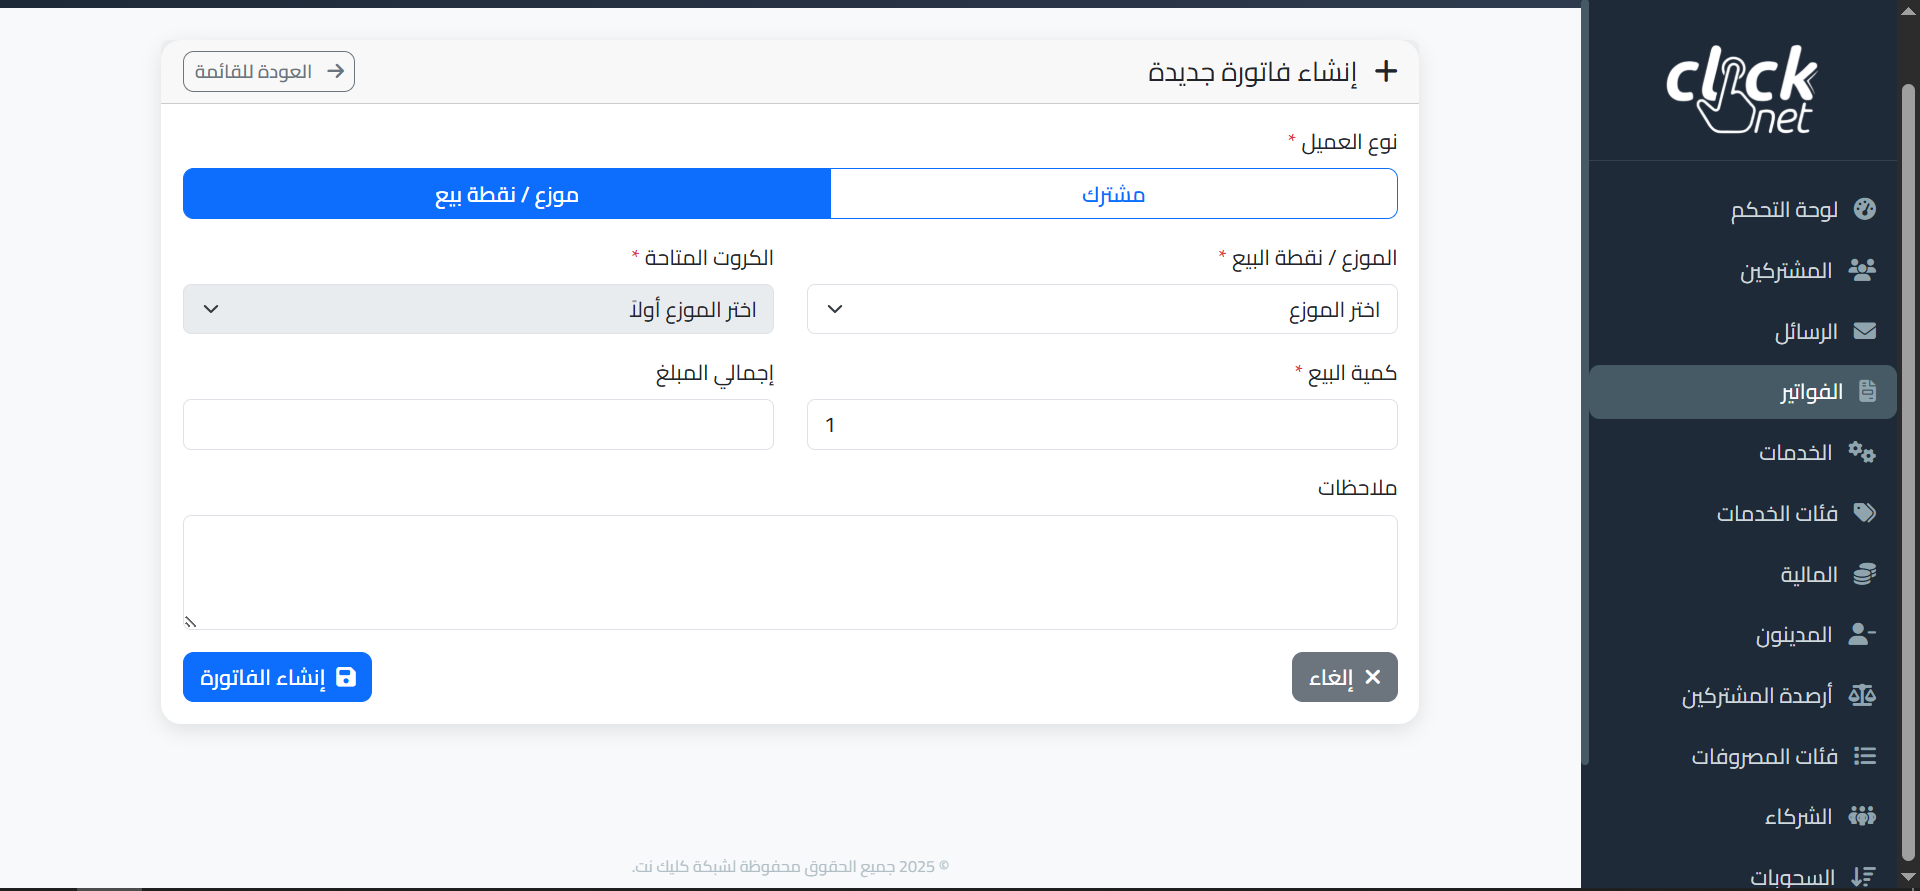
Task: Click the partners people icon
Action: tap(1862, 816)
